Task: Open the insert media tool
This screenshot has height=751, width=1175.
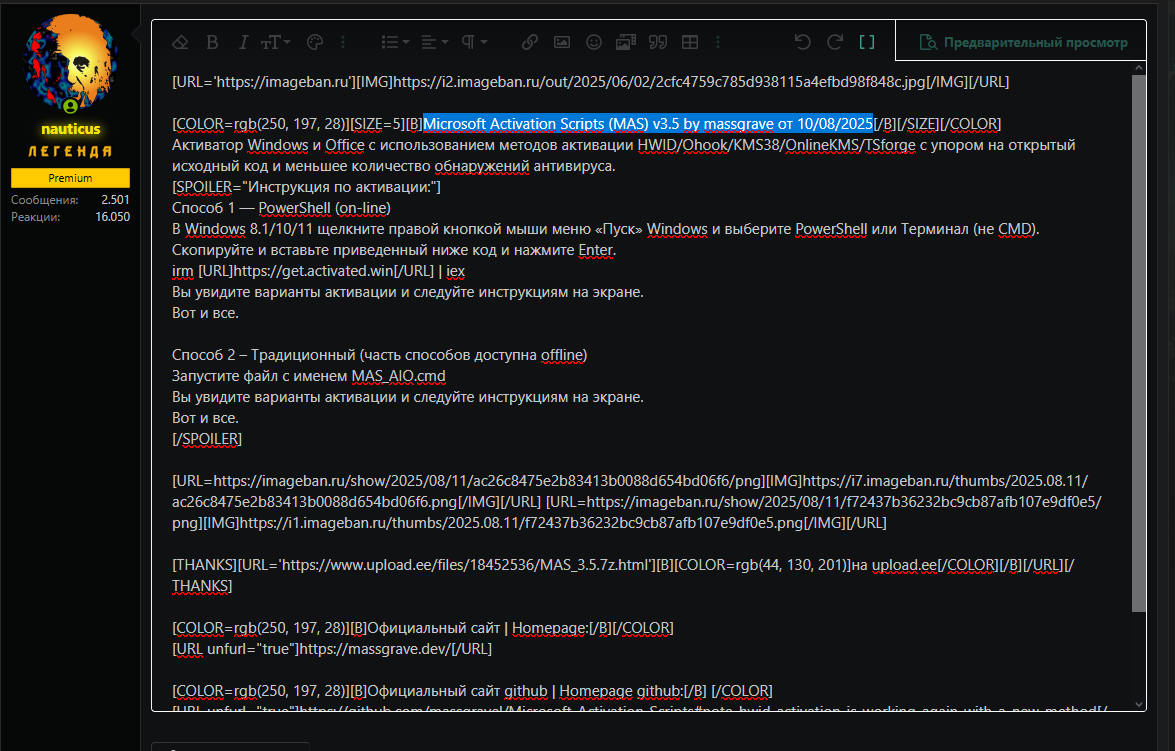Action: tap(626, 43)
